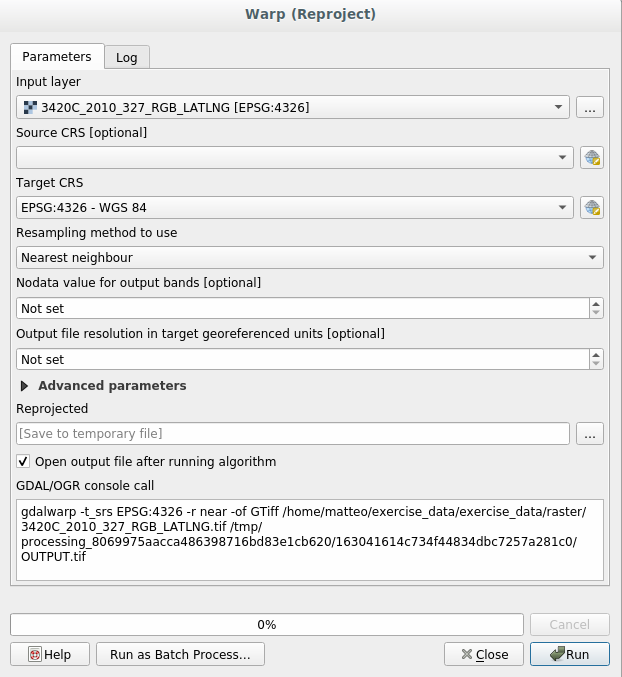Screen dimensions: 622x677
Task: Open the Source CRS combo box
Action: point(294,157)
